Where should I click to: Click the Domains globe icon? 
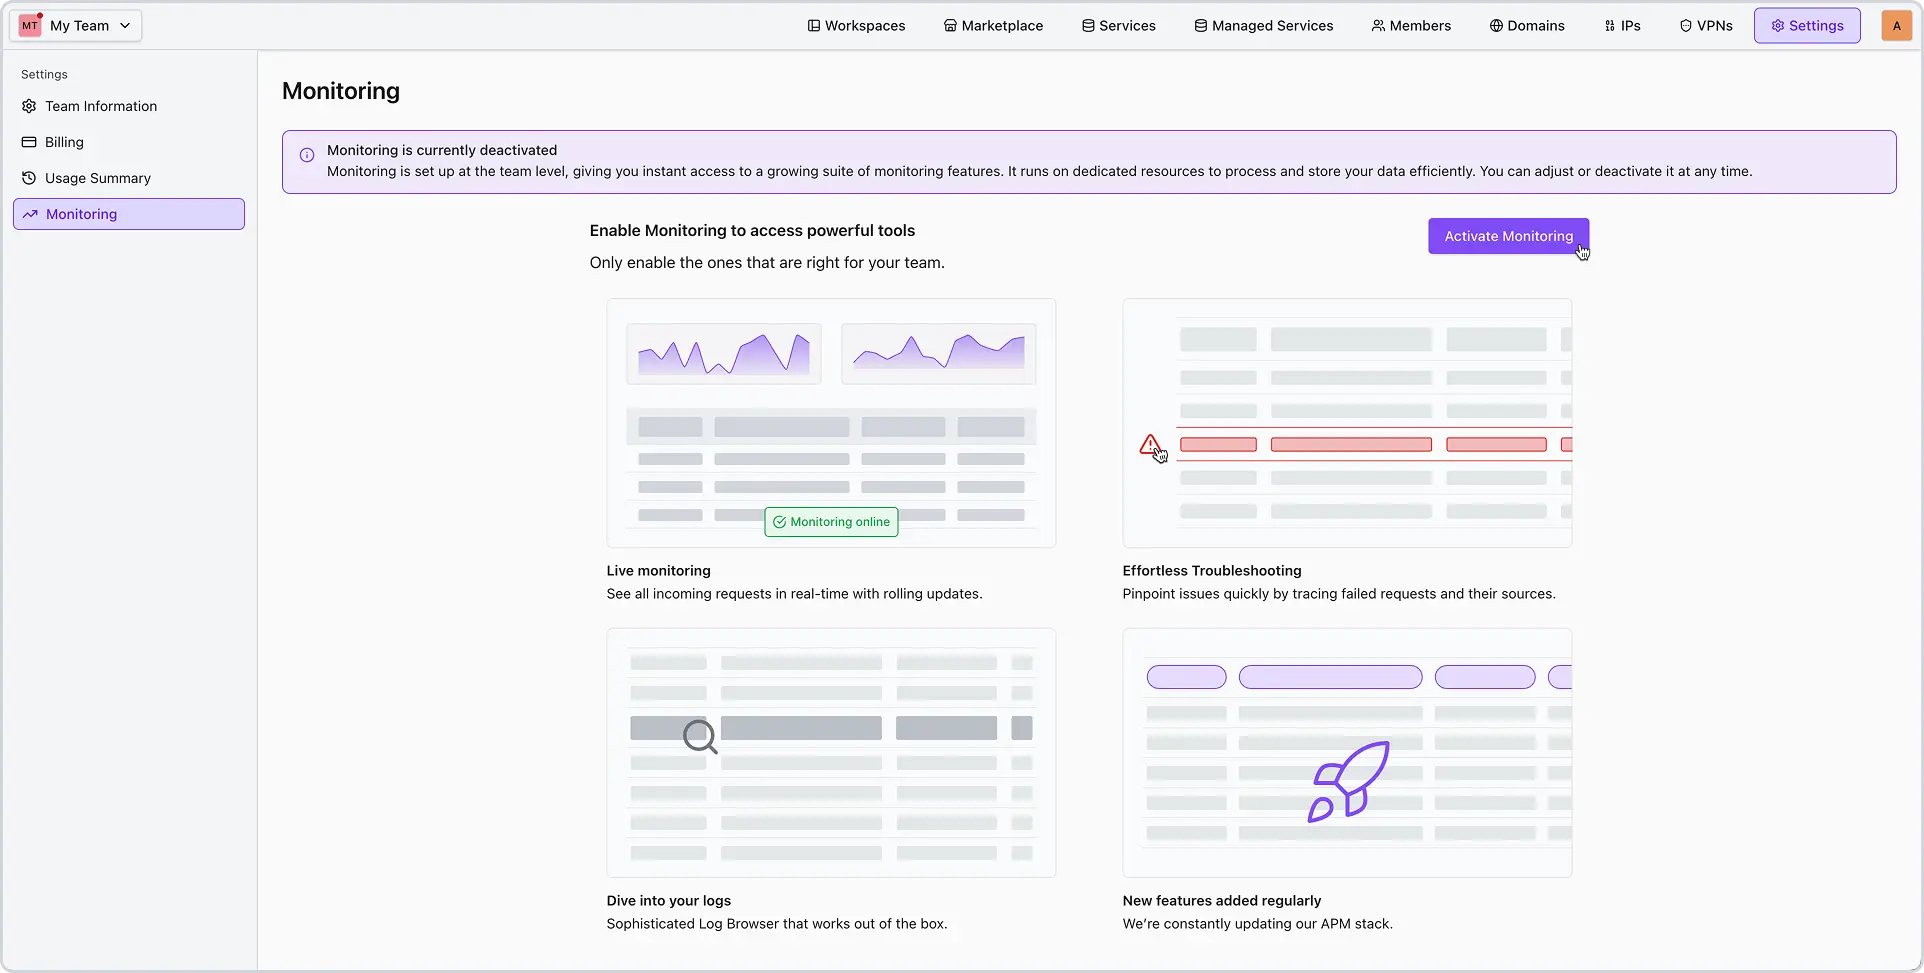tap(1496, 26)
